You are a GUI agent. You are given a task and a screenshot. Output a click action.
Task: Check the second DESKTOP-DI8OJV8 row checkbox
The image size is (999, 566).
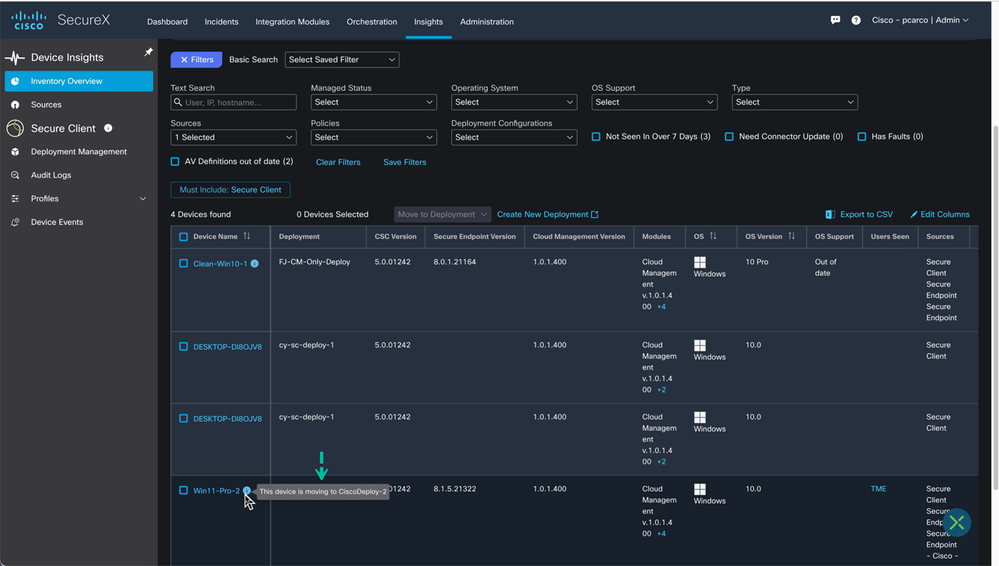pos(183,419)
